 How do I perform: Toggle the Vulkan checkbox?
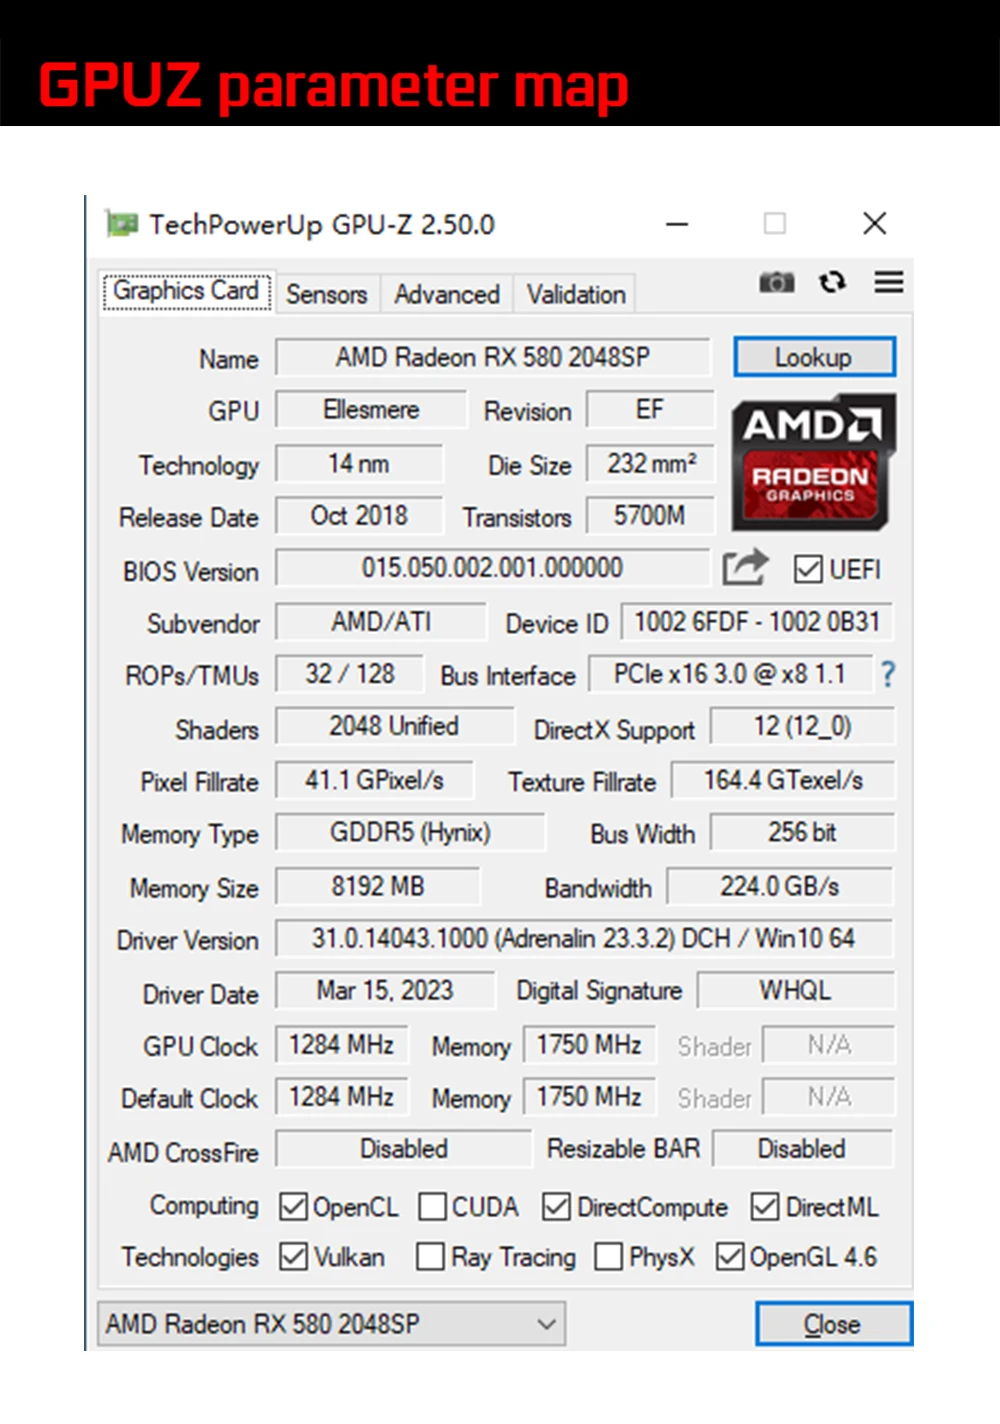tap(293, 1256)
